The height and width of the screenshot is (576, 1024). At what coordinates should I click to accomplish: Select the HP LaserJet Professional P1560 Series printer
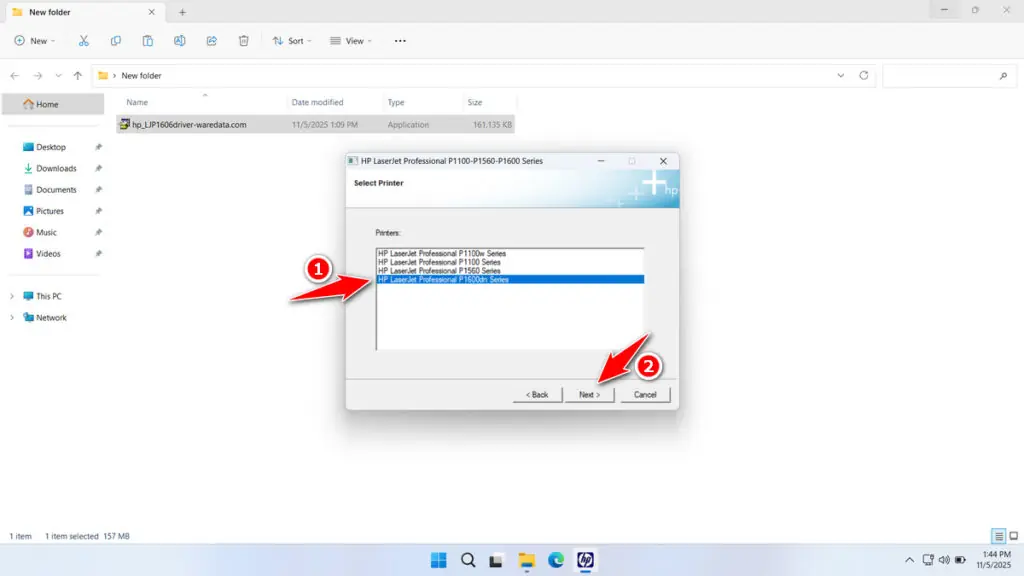(443, 271)
